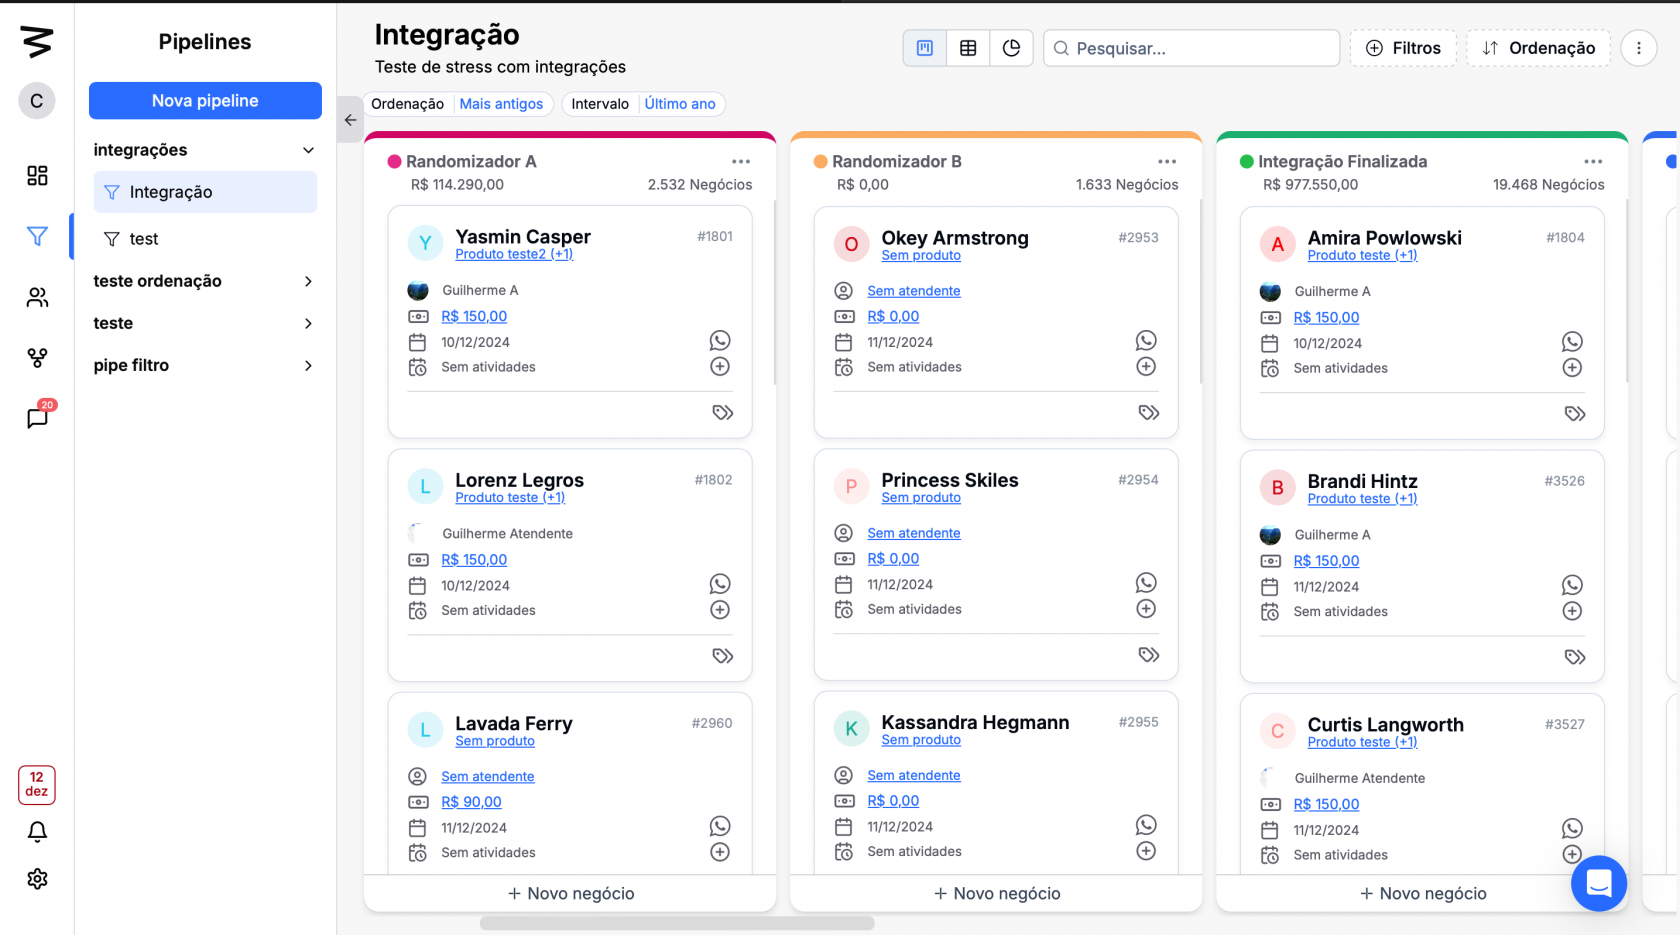Add activity on Lorenz Legros card
This screenshot has height=935, width=1680.
[x=720, y=610]
